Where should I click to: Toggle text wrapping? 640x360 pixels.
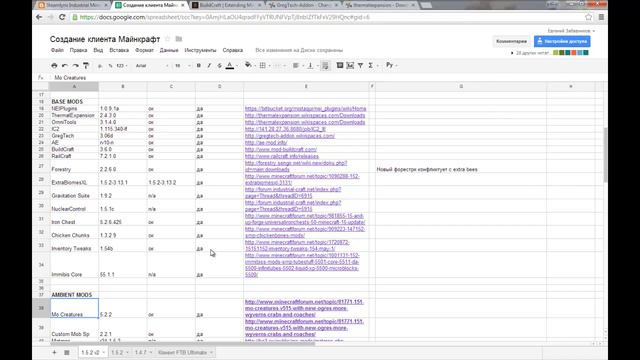325,65
